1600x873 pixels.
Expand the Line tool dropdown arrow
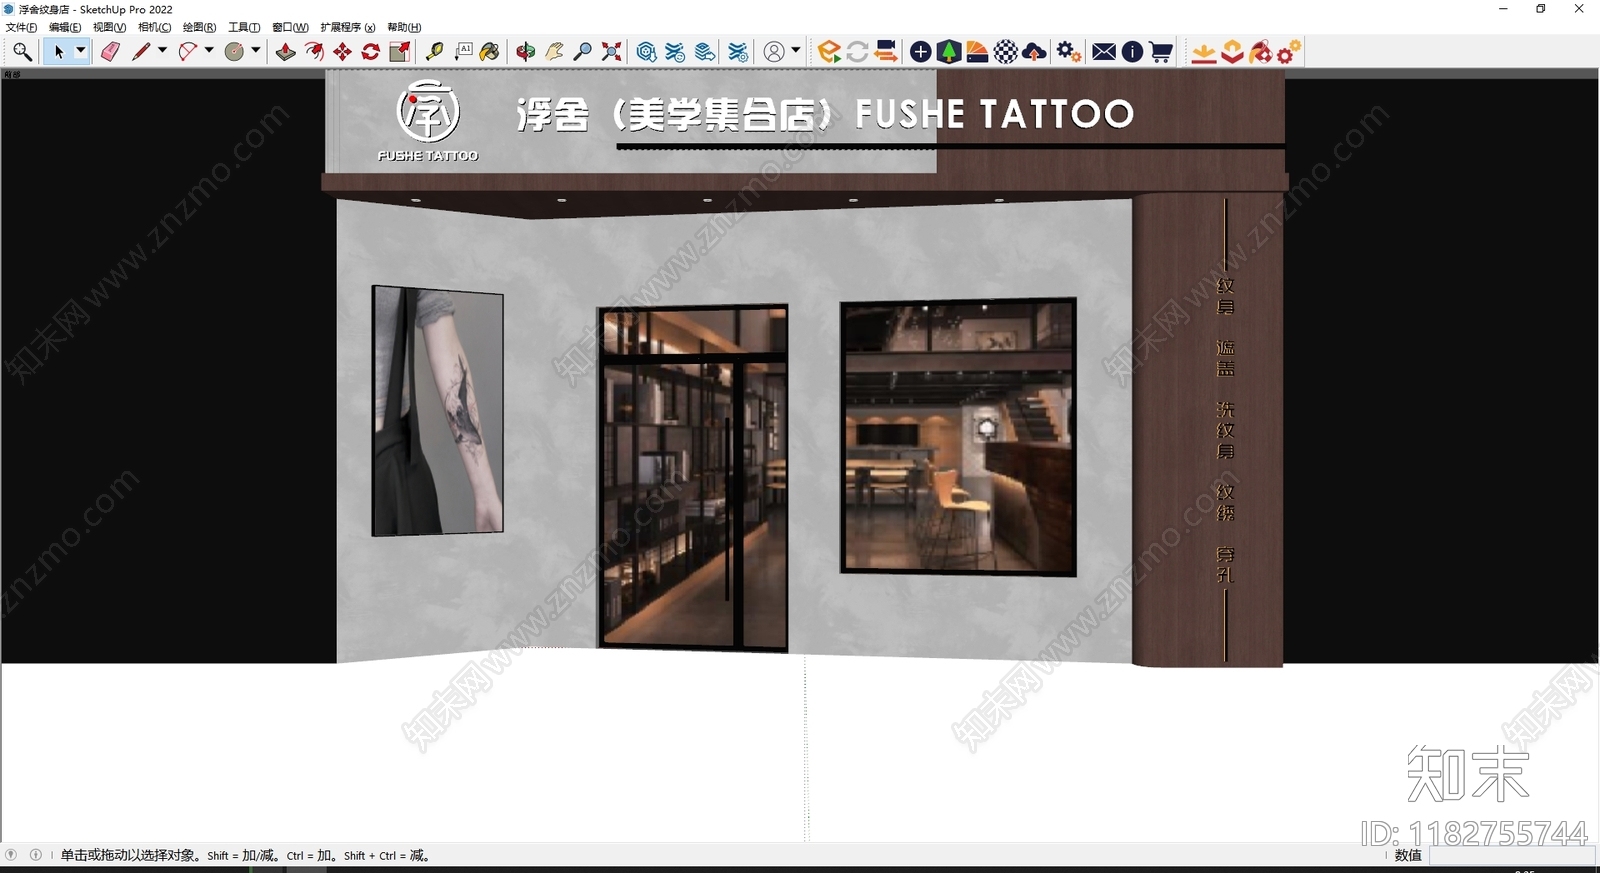tap(162, 51)
